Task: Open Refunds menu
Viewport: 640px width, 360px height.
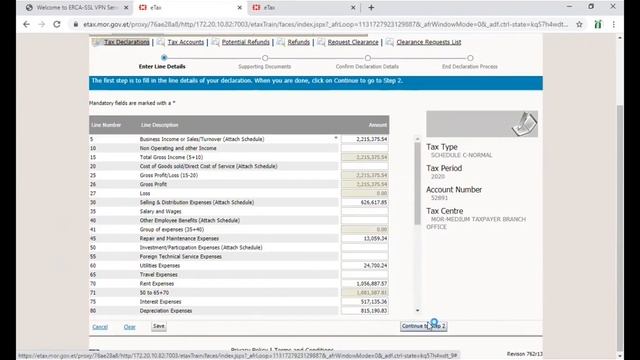Action: pyautogui.click(x=299, y=42)
